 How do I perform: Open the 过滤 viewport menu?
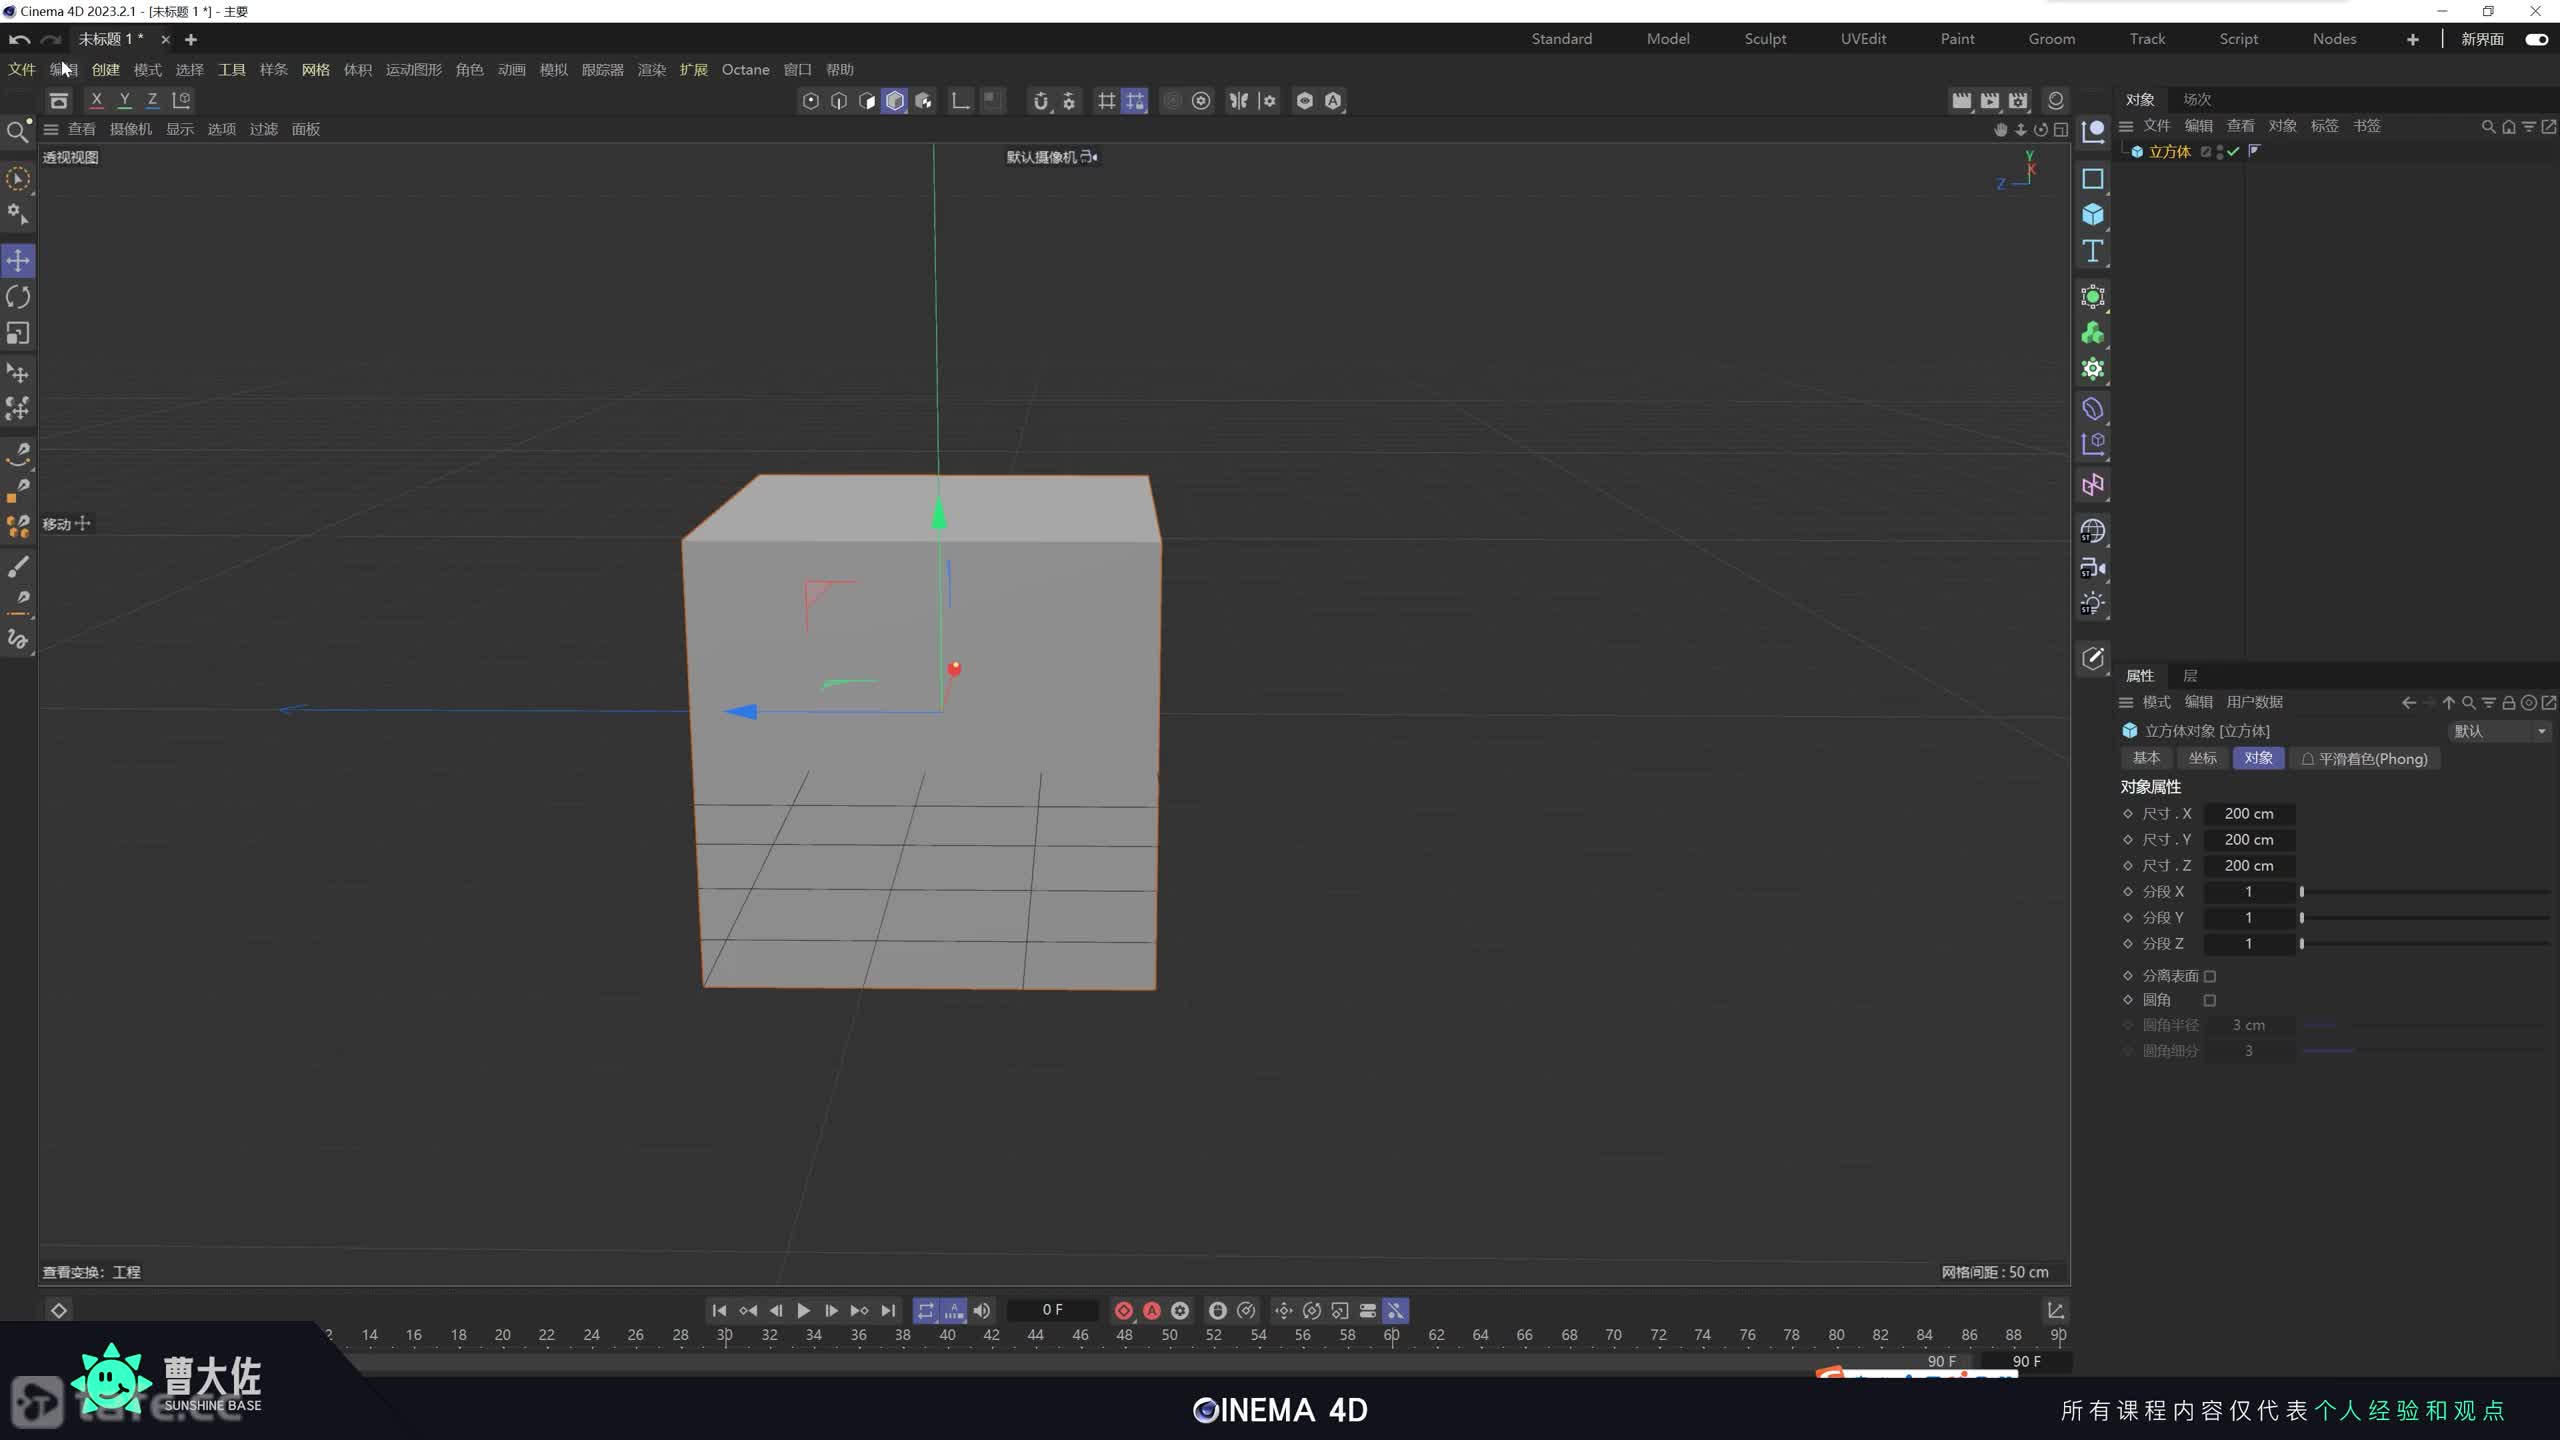(263, 129)
